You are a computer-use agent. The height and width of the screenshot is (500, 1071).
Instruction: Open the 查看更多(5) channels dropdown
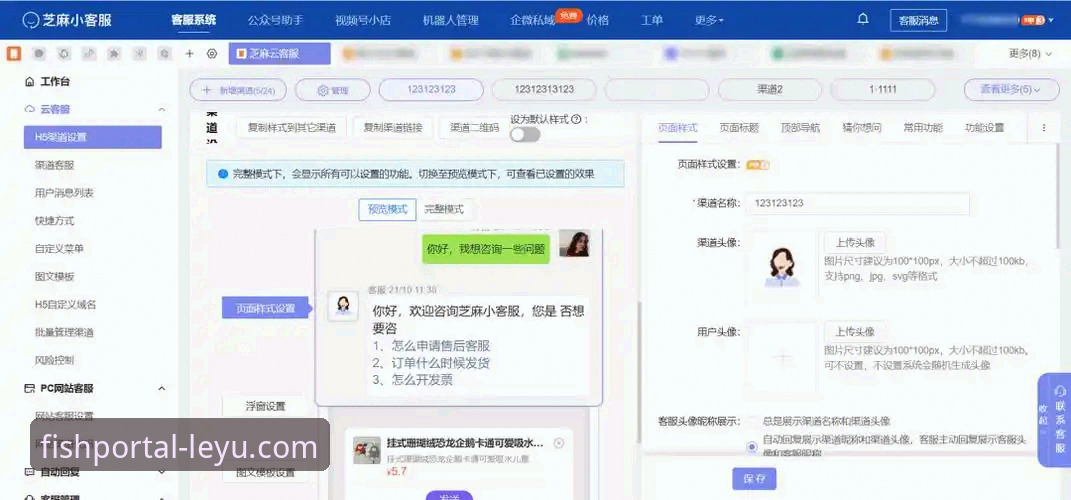(1010, 89)
